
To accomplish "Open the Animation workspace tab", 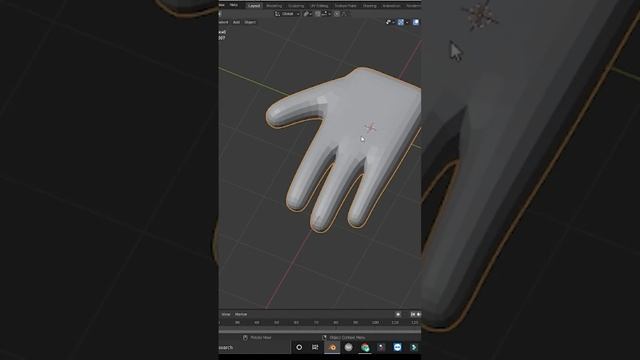I will click(x=391, y=6).
